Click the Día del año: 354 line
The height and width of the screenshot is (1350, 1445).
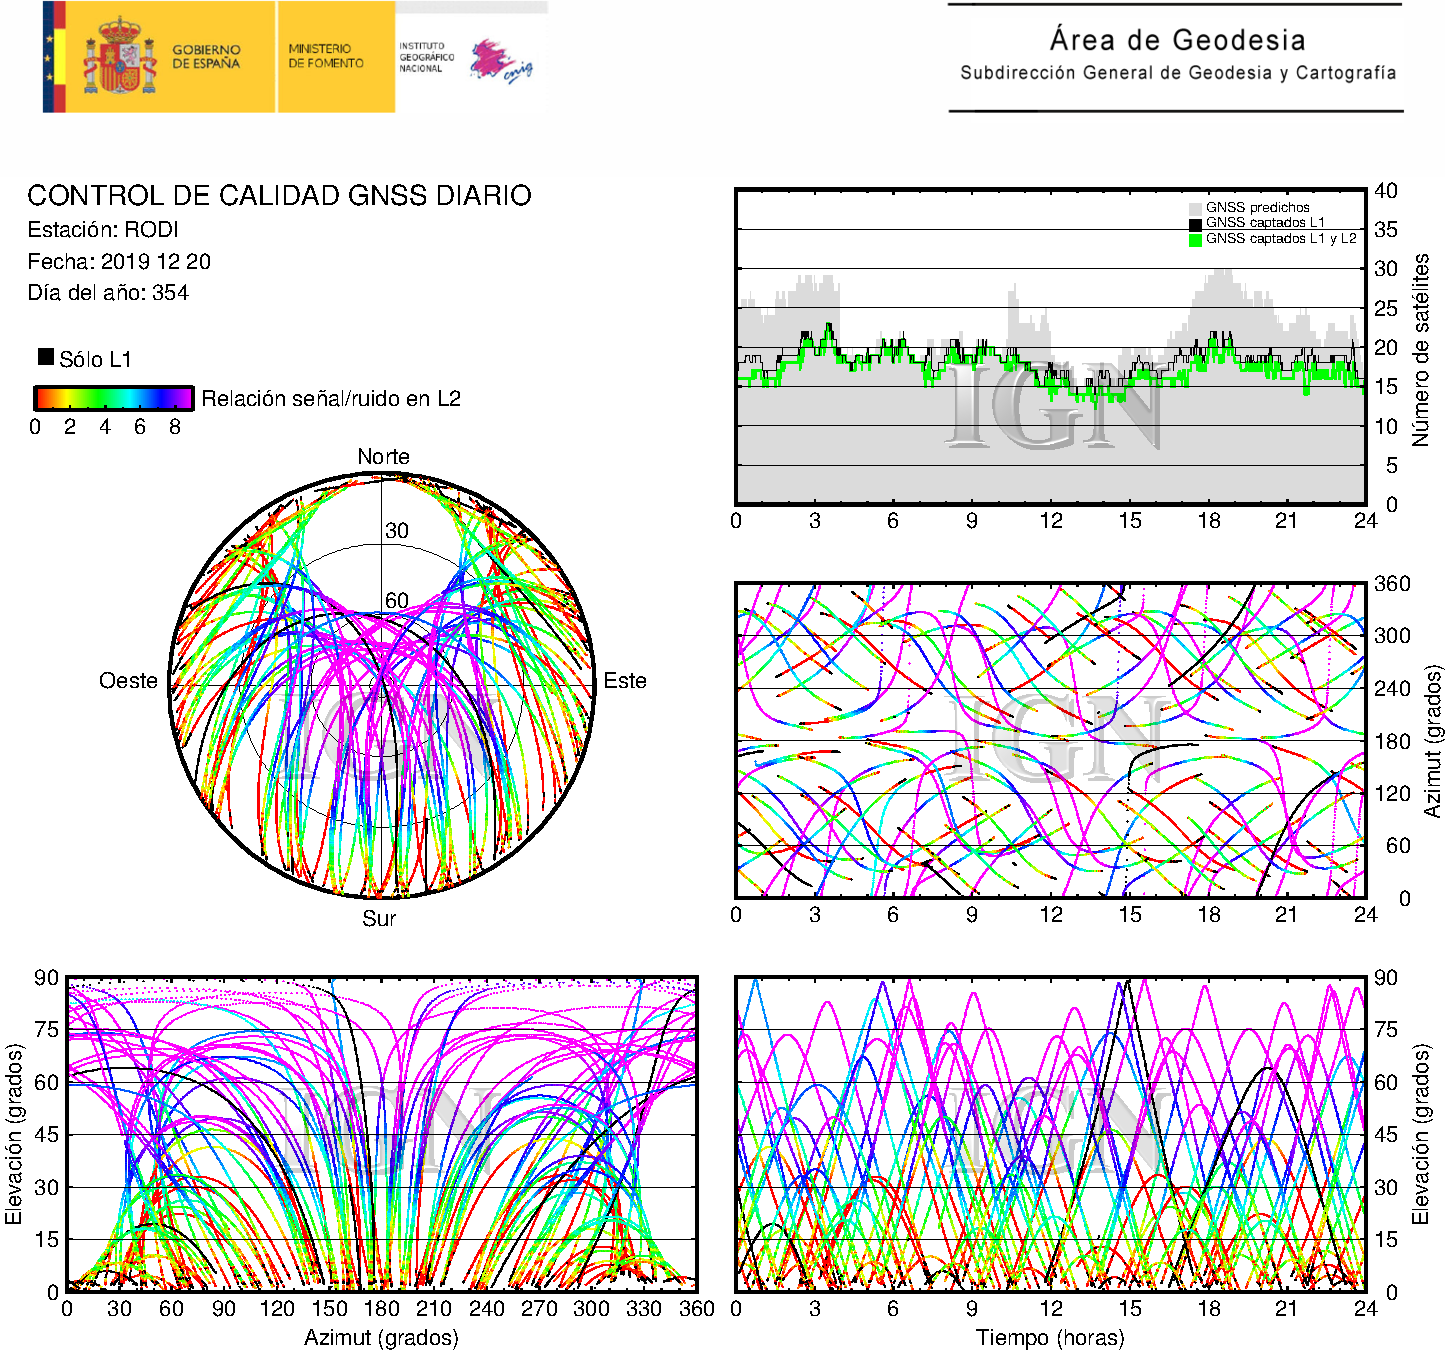pyautogui.click(x=108, y=293)
